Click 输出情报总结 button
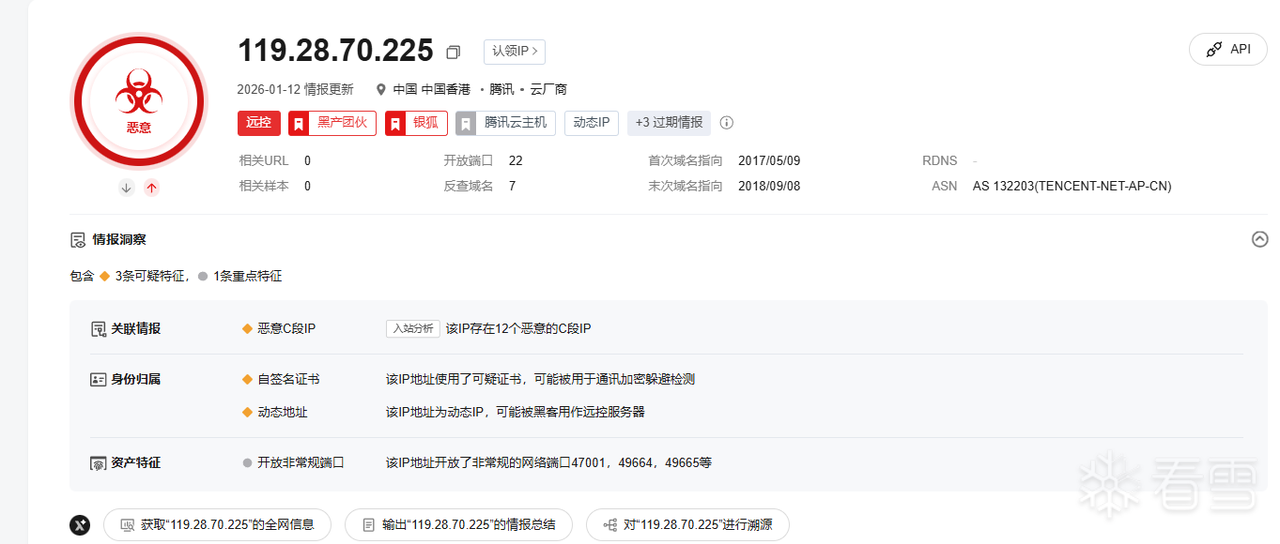Viewport: 1280px width, 544px height. coord(458,525)
